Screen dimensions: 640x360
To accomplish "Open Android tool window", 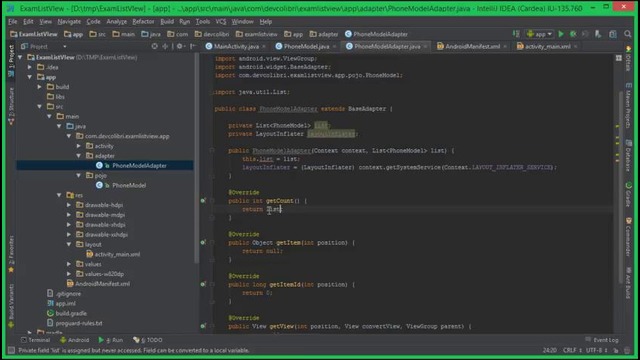I will coord(74,340).
